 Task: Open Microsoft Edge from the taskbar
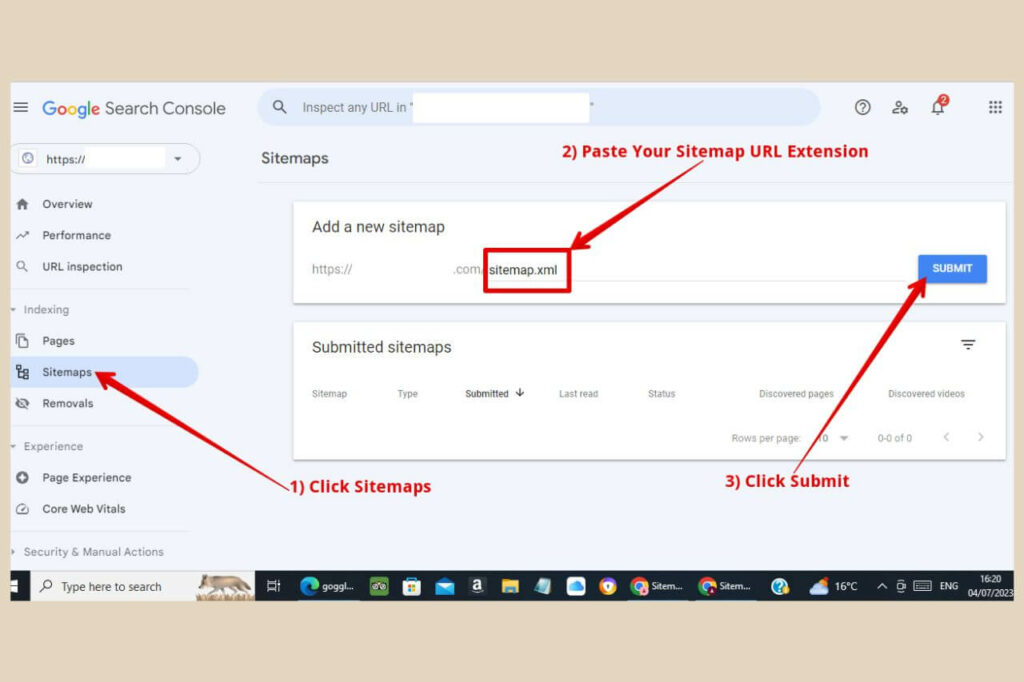click(x=327, y=586)
